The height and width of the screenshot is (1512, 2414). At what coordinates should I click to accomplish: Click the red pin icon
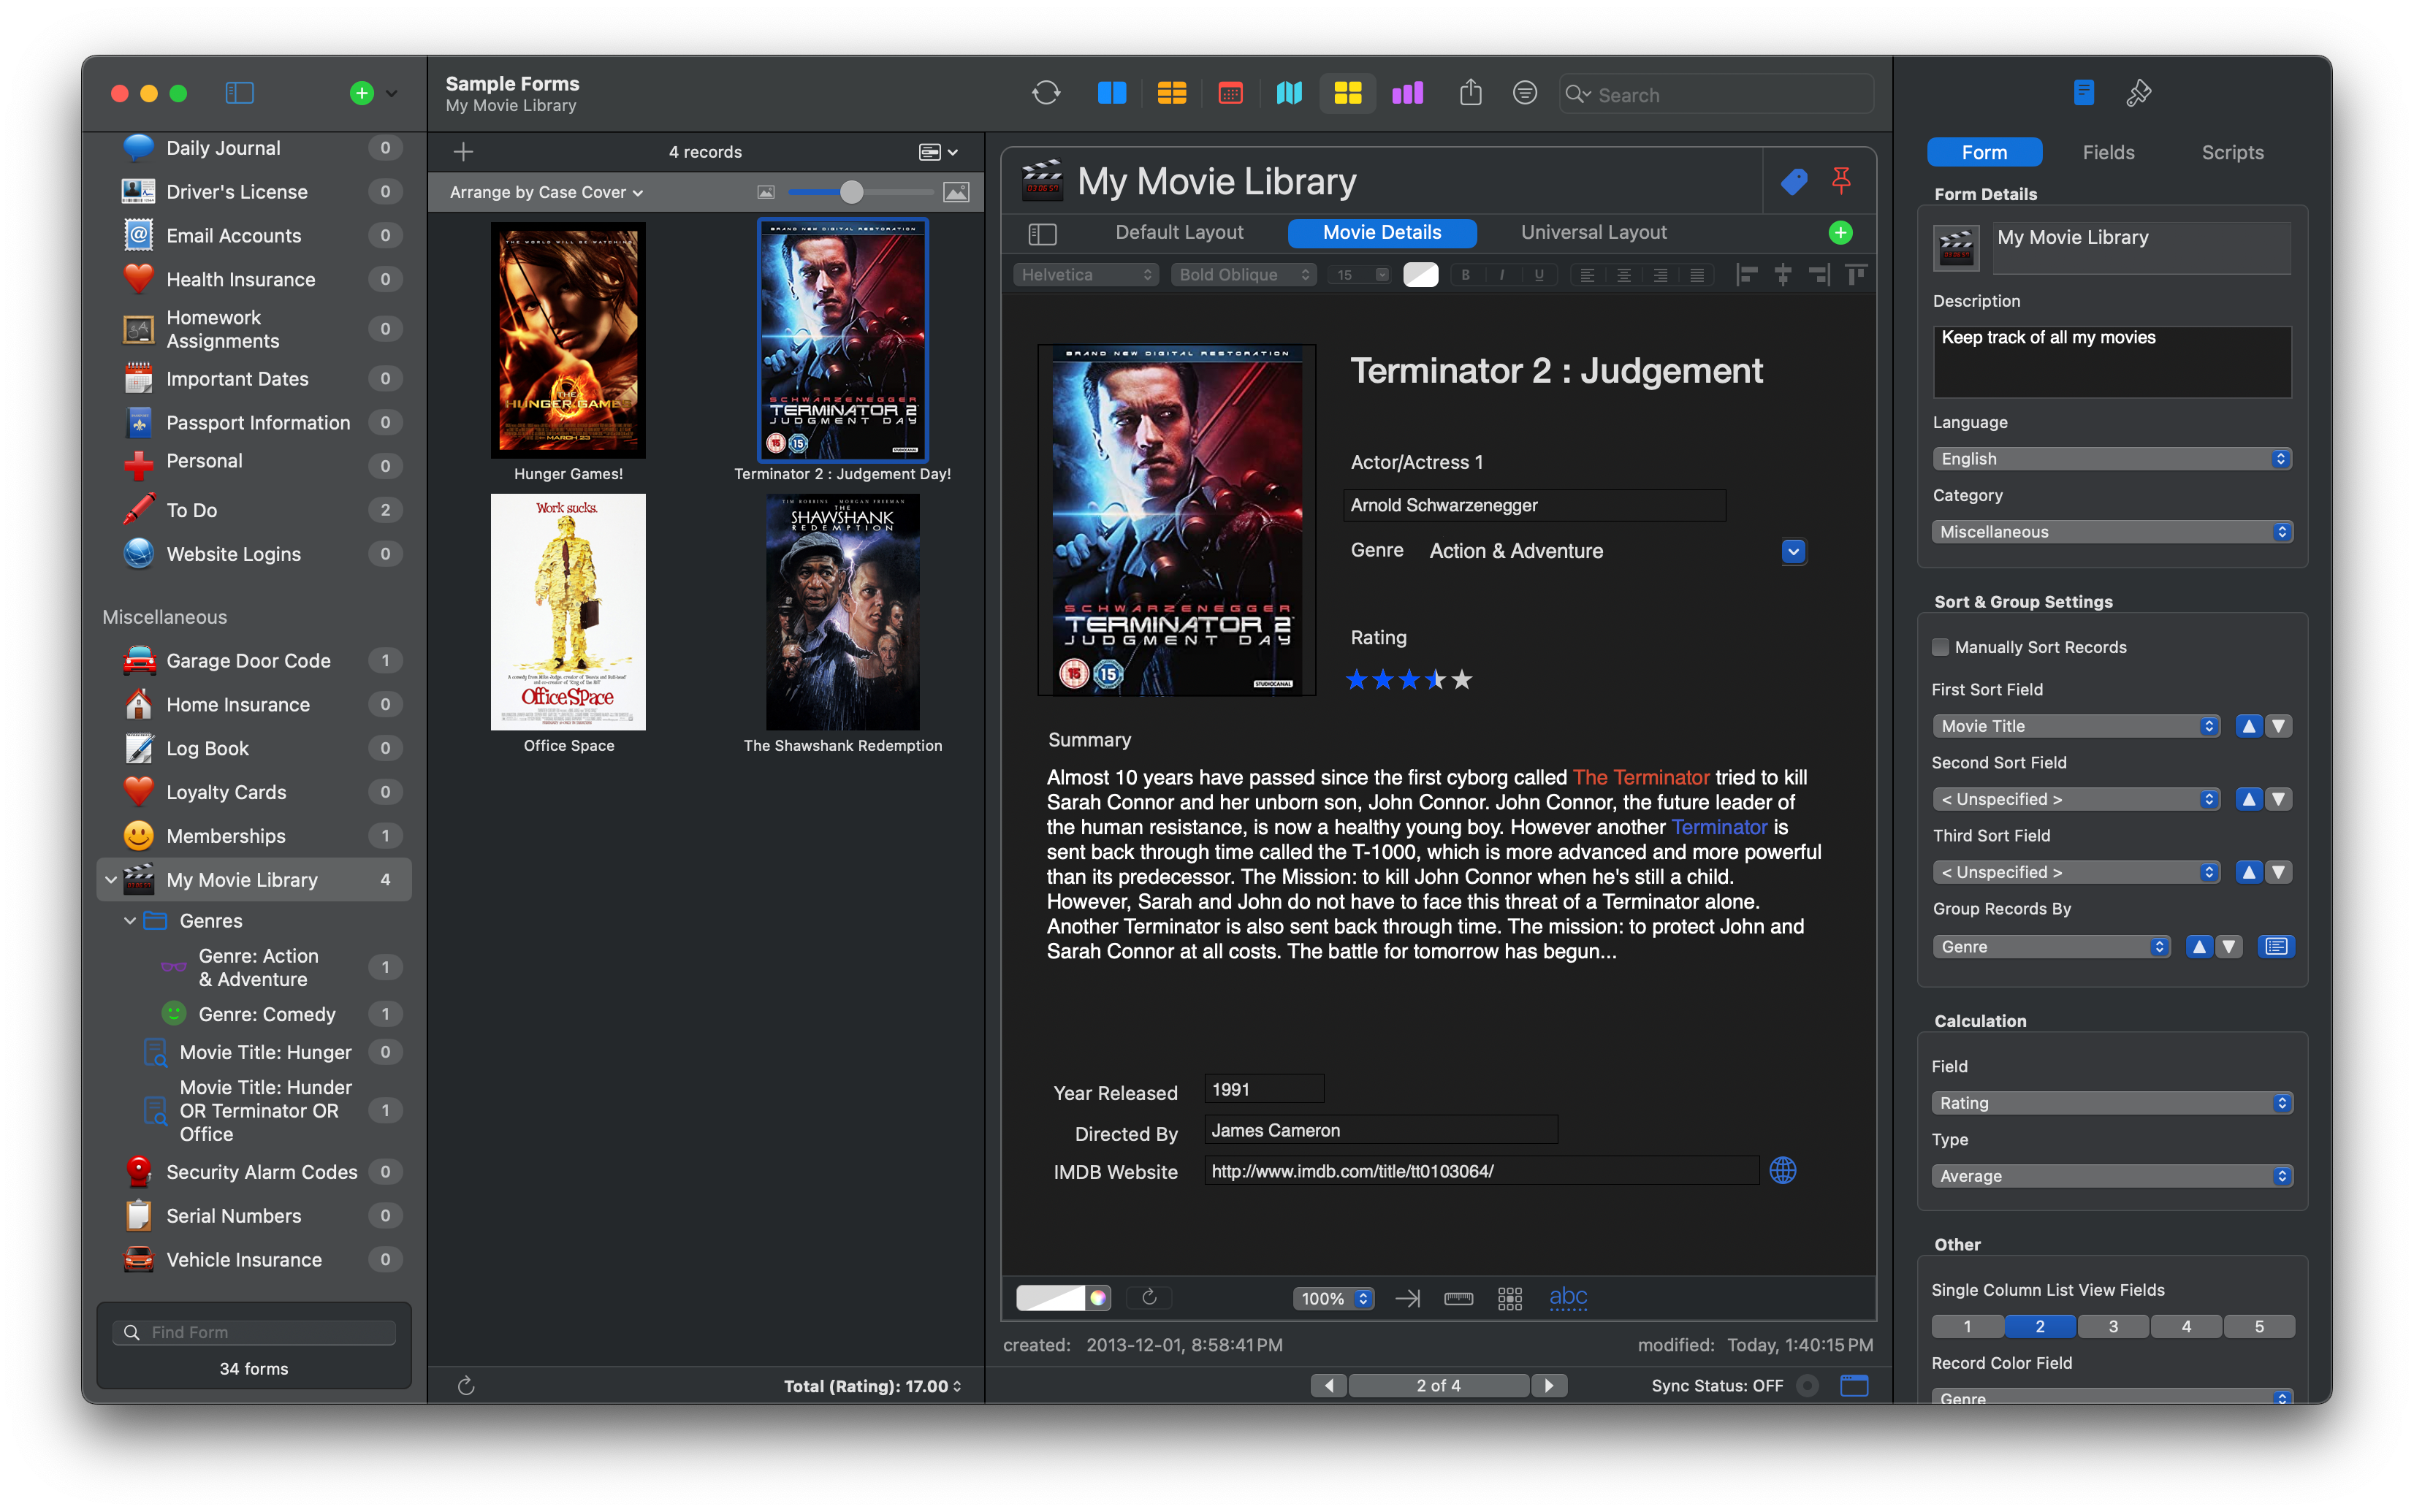1840,181
